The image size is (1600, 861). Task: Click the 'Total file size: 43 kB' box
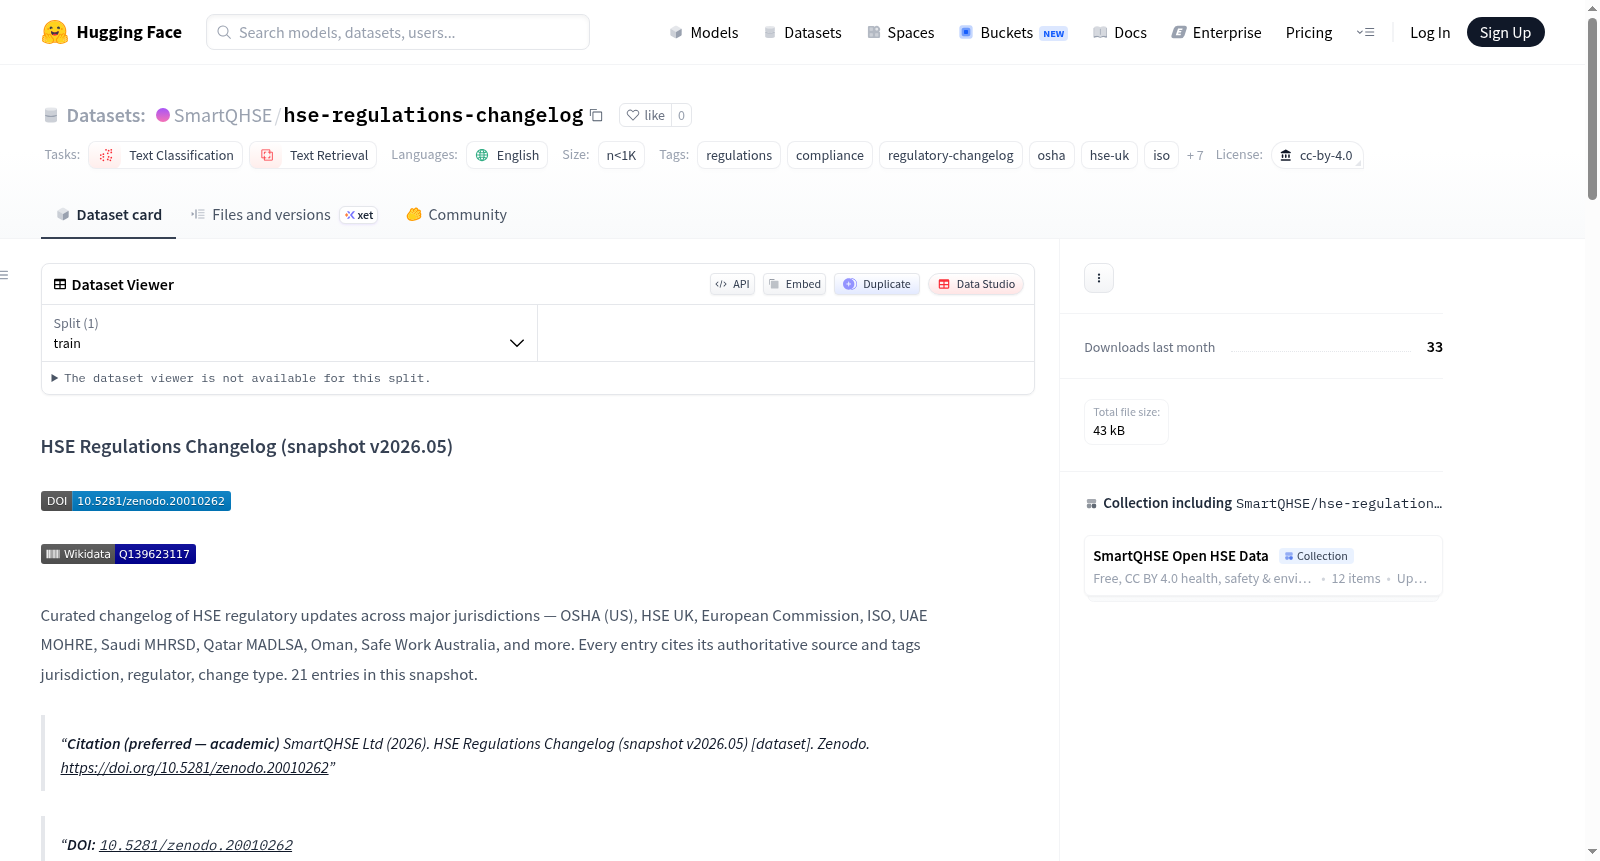pos(1126,421)
